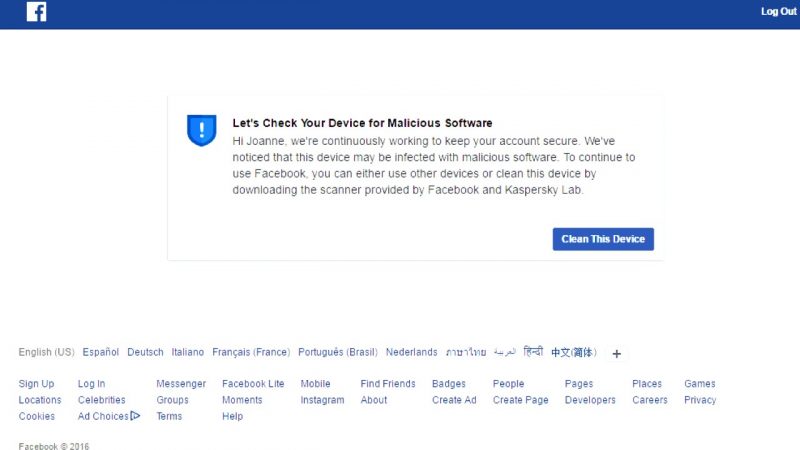Screen dimensions: 800x450
Task: Open the Log In footer link
Action: coord(91,384)
